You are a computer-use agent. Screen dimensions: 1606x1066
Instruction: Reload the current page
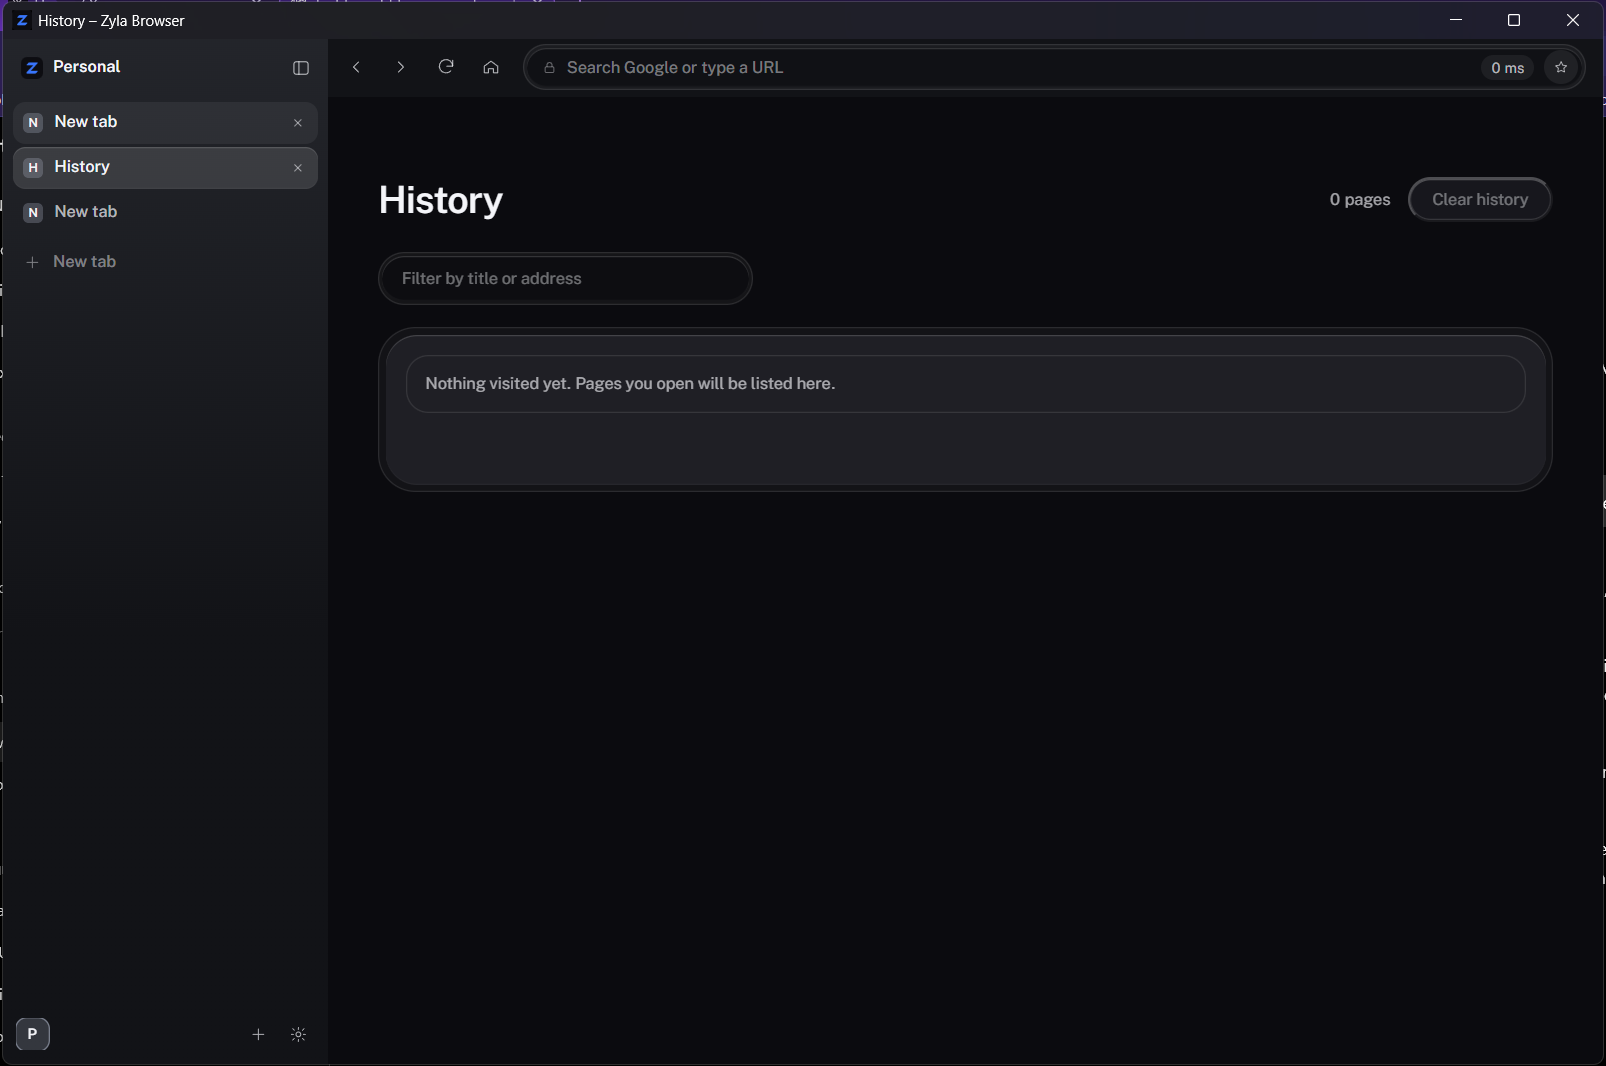pos(446,67)
